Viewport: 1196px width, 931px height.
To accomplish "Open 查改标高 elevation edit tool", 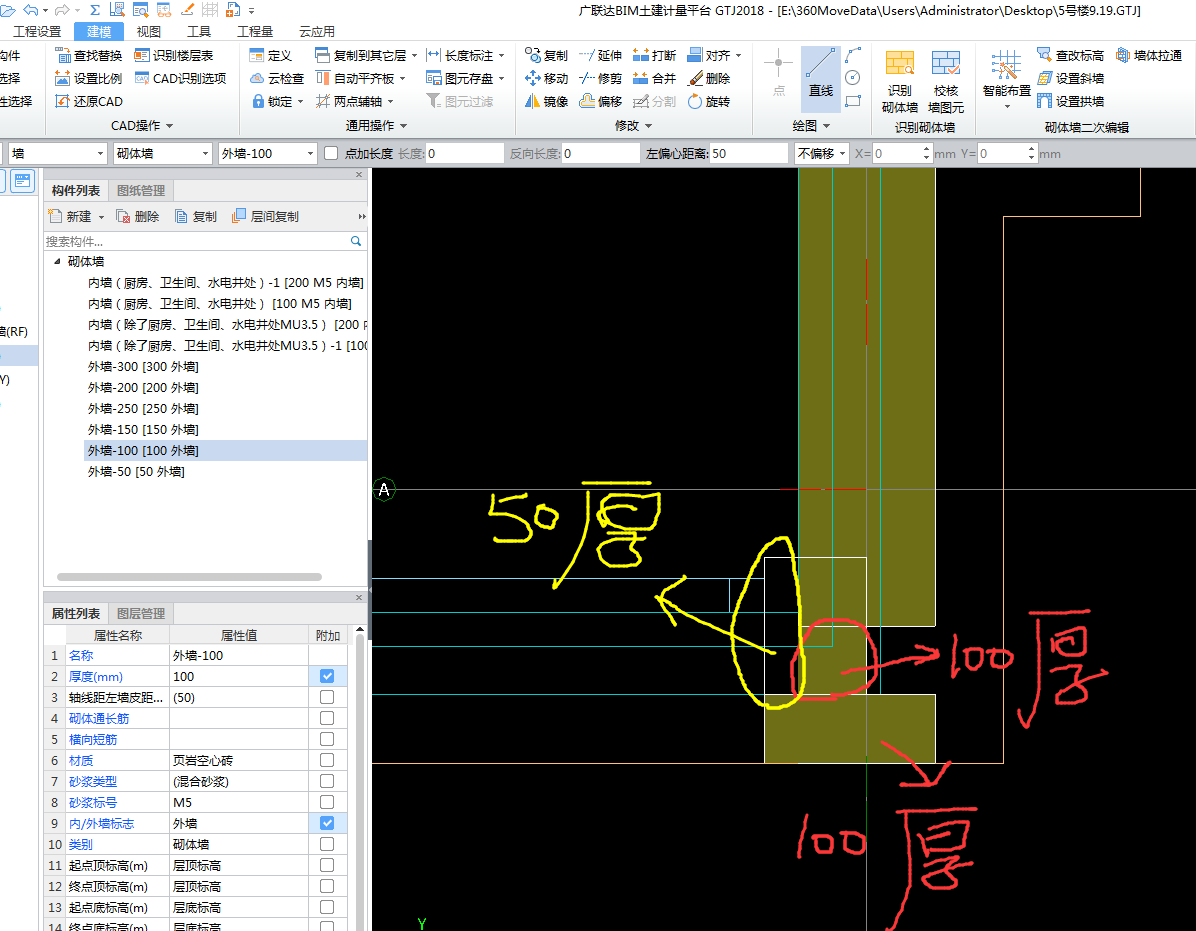I will (1071, 56).
